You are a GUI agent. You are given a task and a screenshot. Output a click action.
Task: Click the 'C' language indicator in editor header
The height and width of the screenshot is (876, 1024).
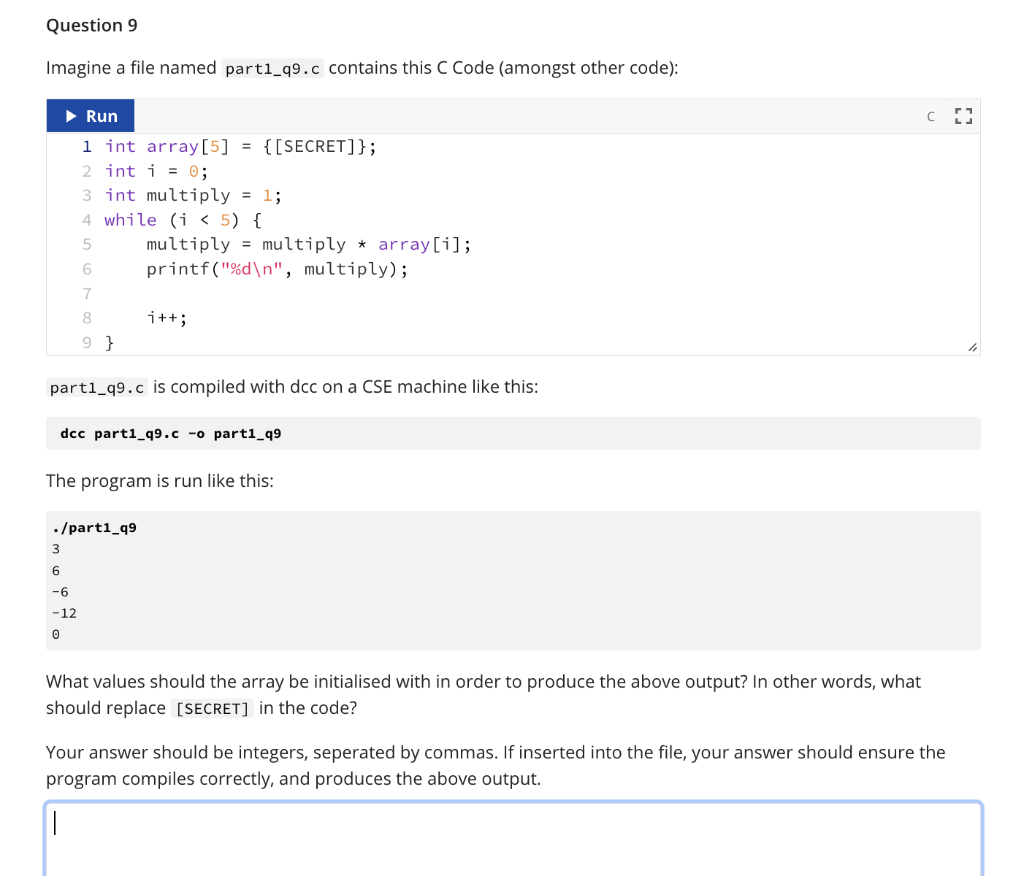pos(930,116)
